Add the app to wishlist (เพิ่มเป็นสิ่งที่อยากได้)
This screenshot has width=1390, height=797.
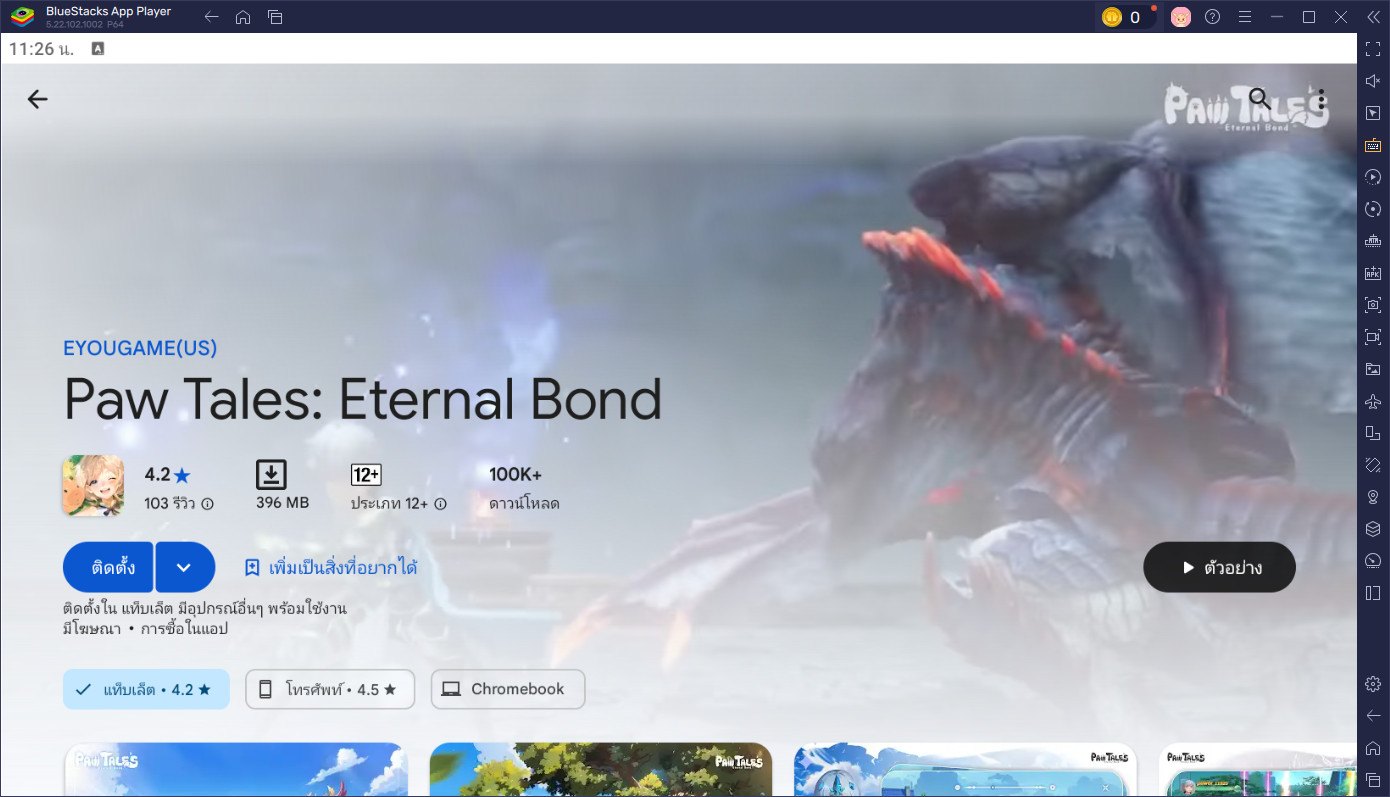(331, 567)
